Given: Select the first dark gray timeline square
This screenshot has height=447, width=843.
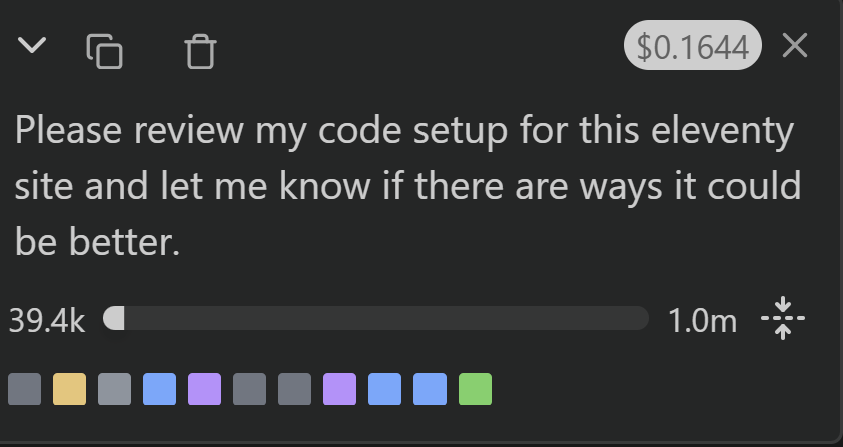Looking at the screenshot, I should click(24, 389).
